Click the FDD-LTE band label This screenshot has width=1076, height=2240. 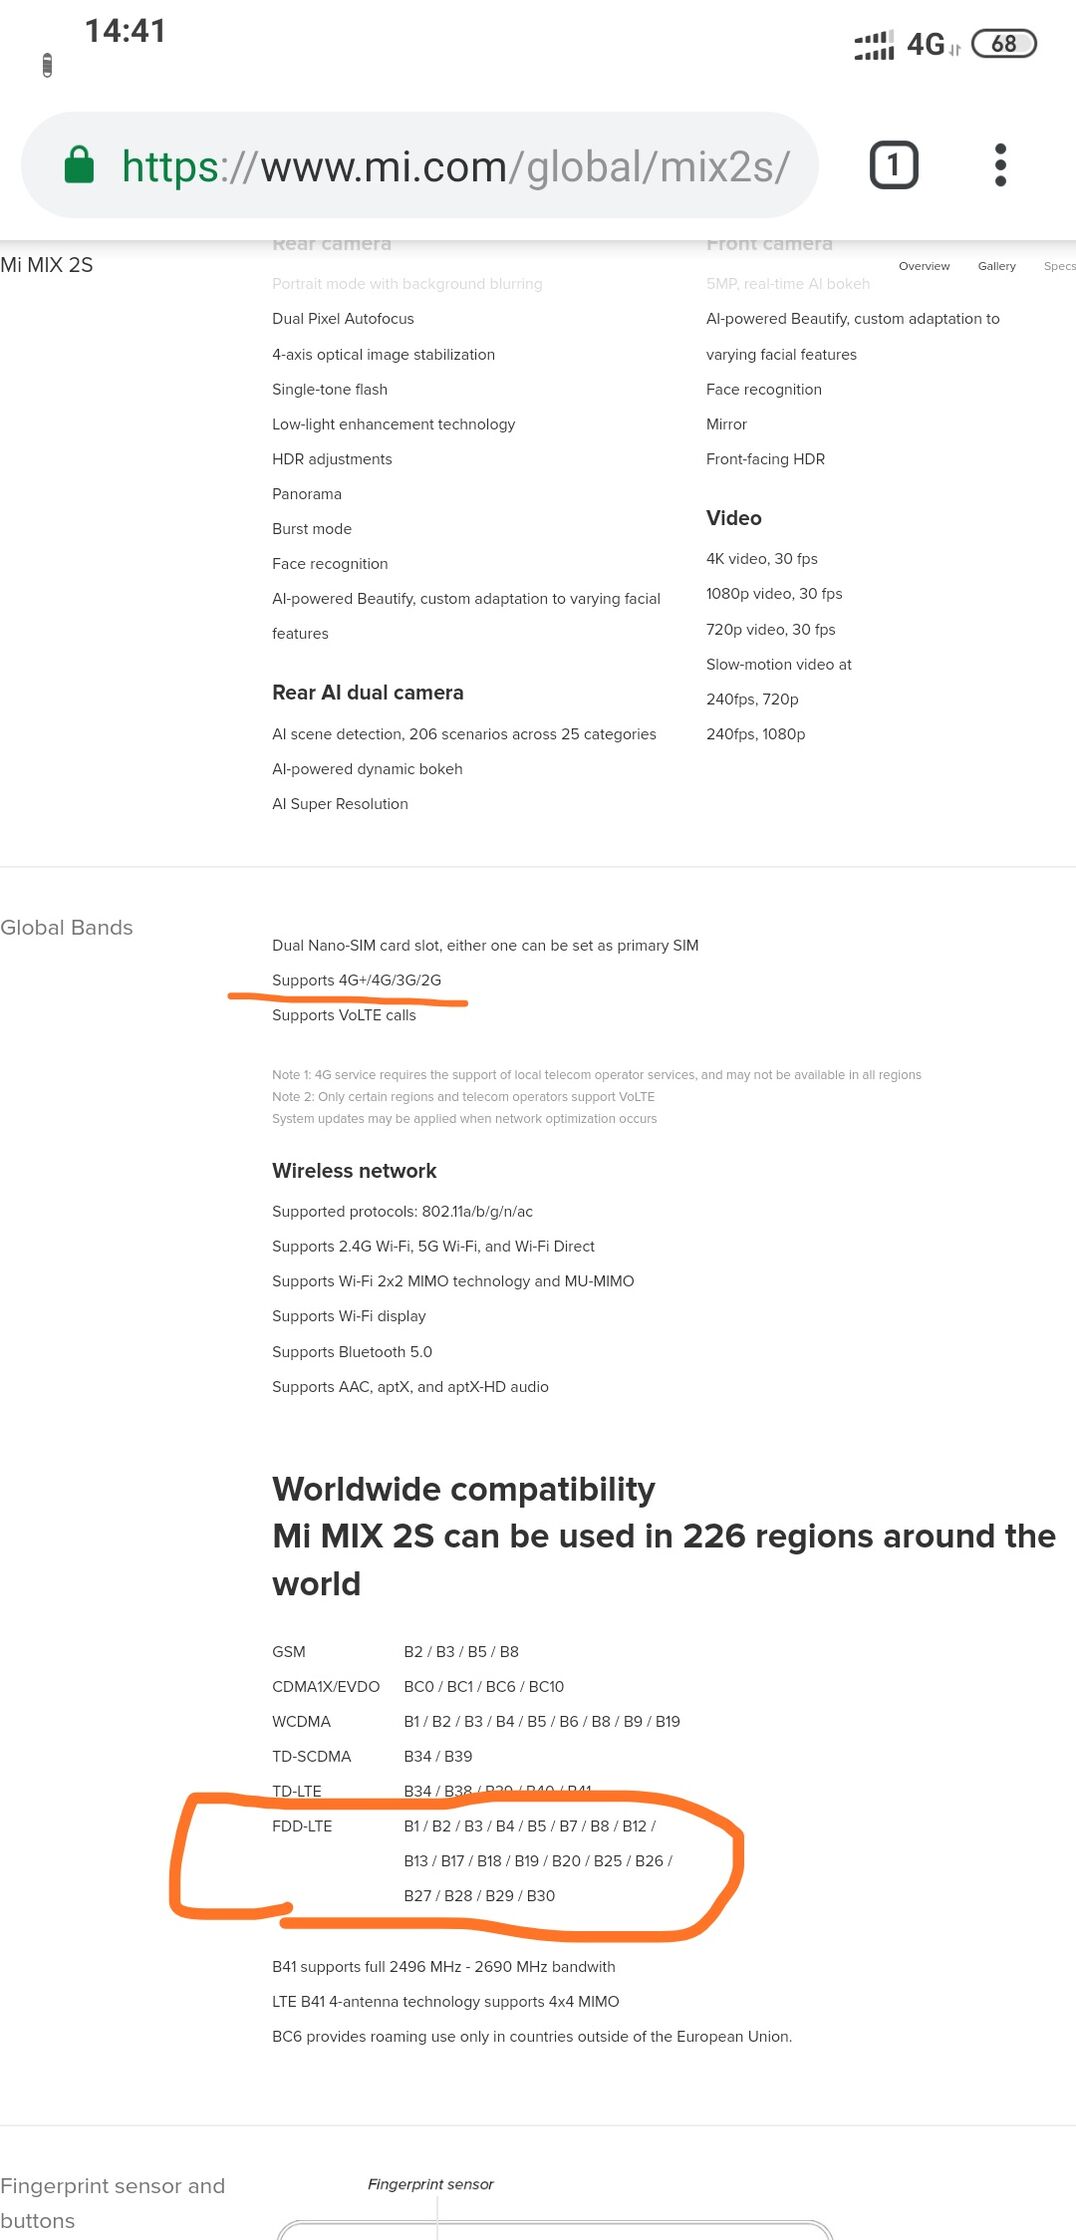(x=302, y=1826)
